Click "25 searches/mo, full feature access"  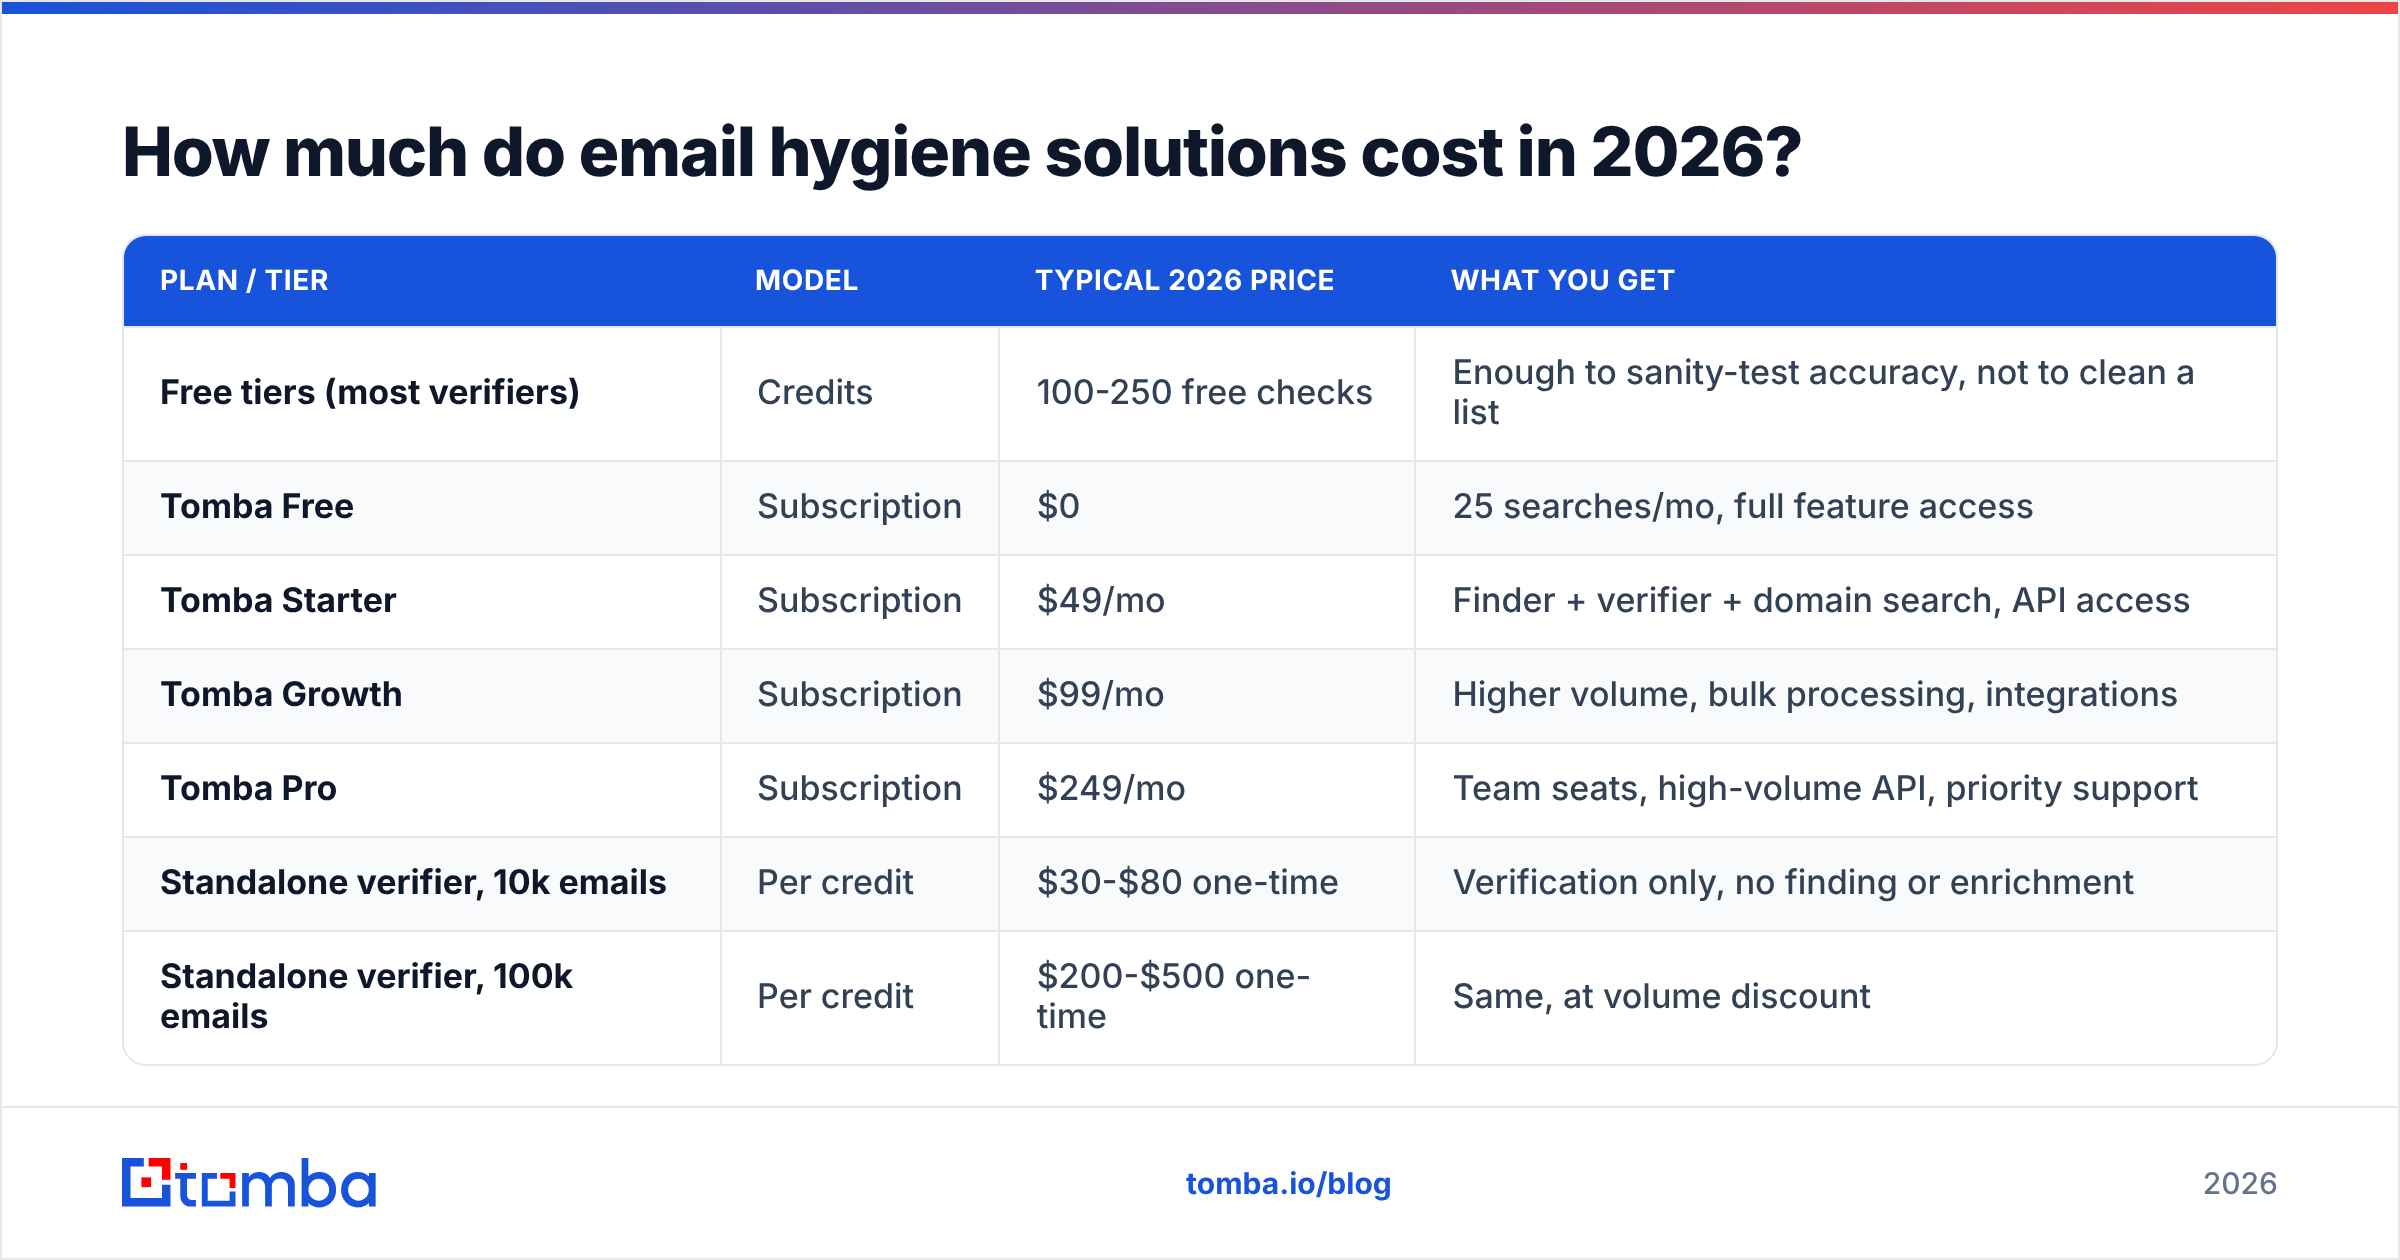(1742, 506)
